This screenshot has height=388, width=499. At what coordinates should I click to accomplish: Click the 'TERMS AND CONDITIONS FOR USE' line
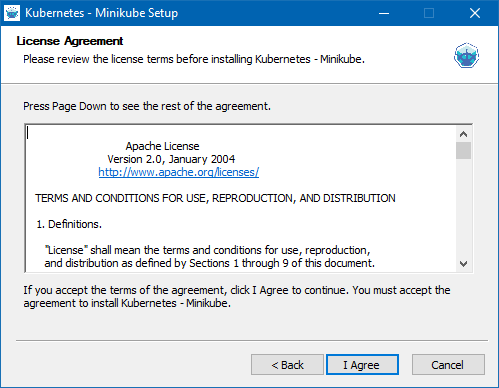(215, 198)
